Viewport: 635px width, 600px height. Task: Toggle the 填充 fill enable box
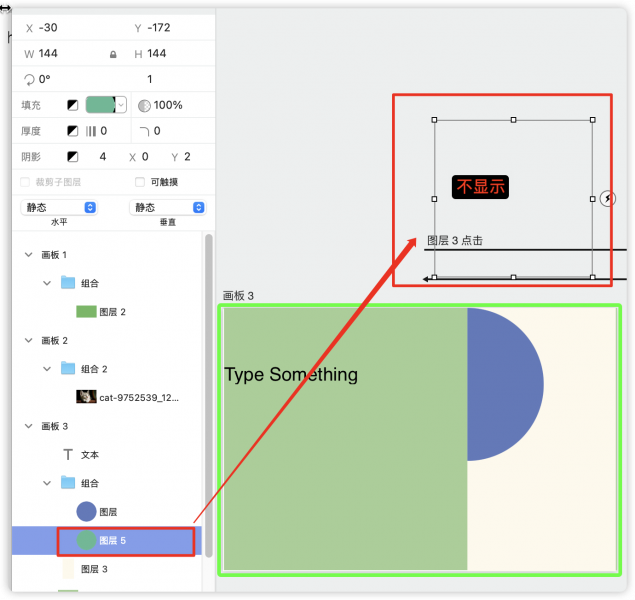[73, 105]
